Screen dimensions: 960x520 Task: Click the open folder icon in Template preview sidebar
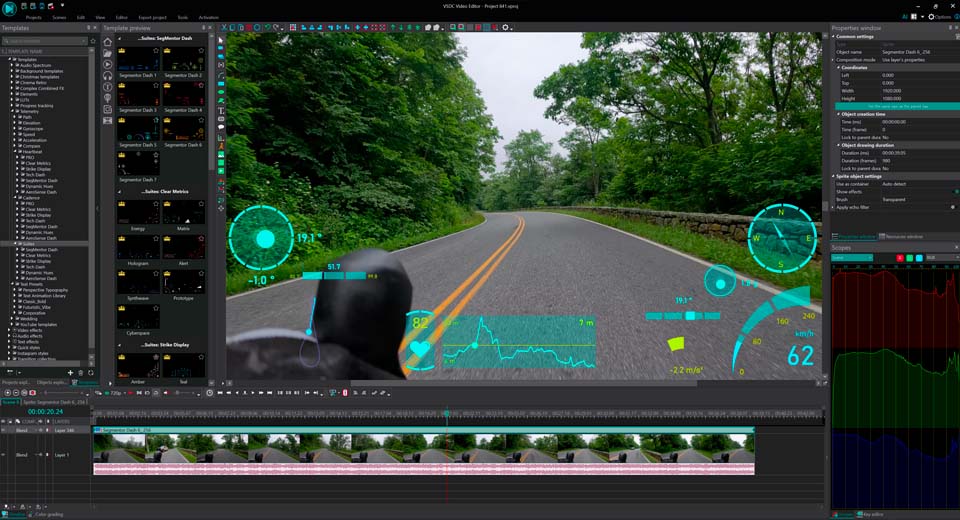pos(108,53)
